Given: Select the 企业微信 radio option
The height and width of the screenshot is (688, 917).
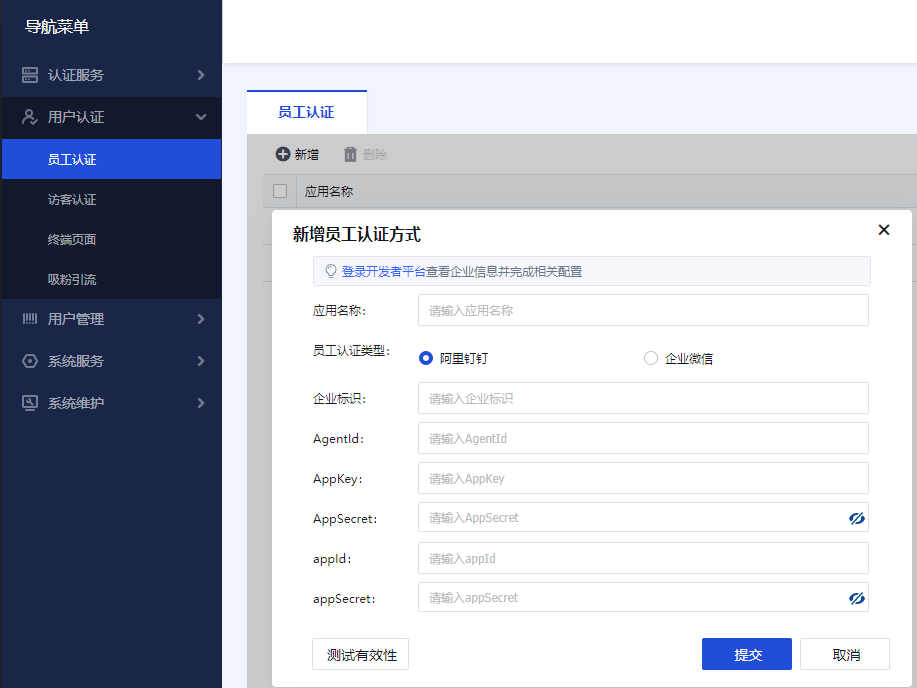Looking at the screenshot, I should pyautogui.click(x=651, y=358).
